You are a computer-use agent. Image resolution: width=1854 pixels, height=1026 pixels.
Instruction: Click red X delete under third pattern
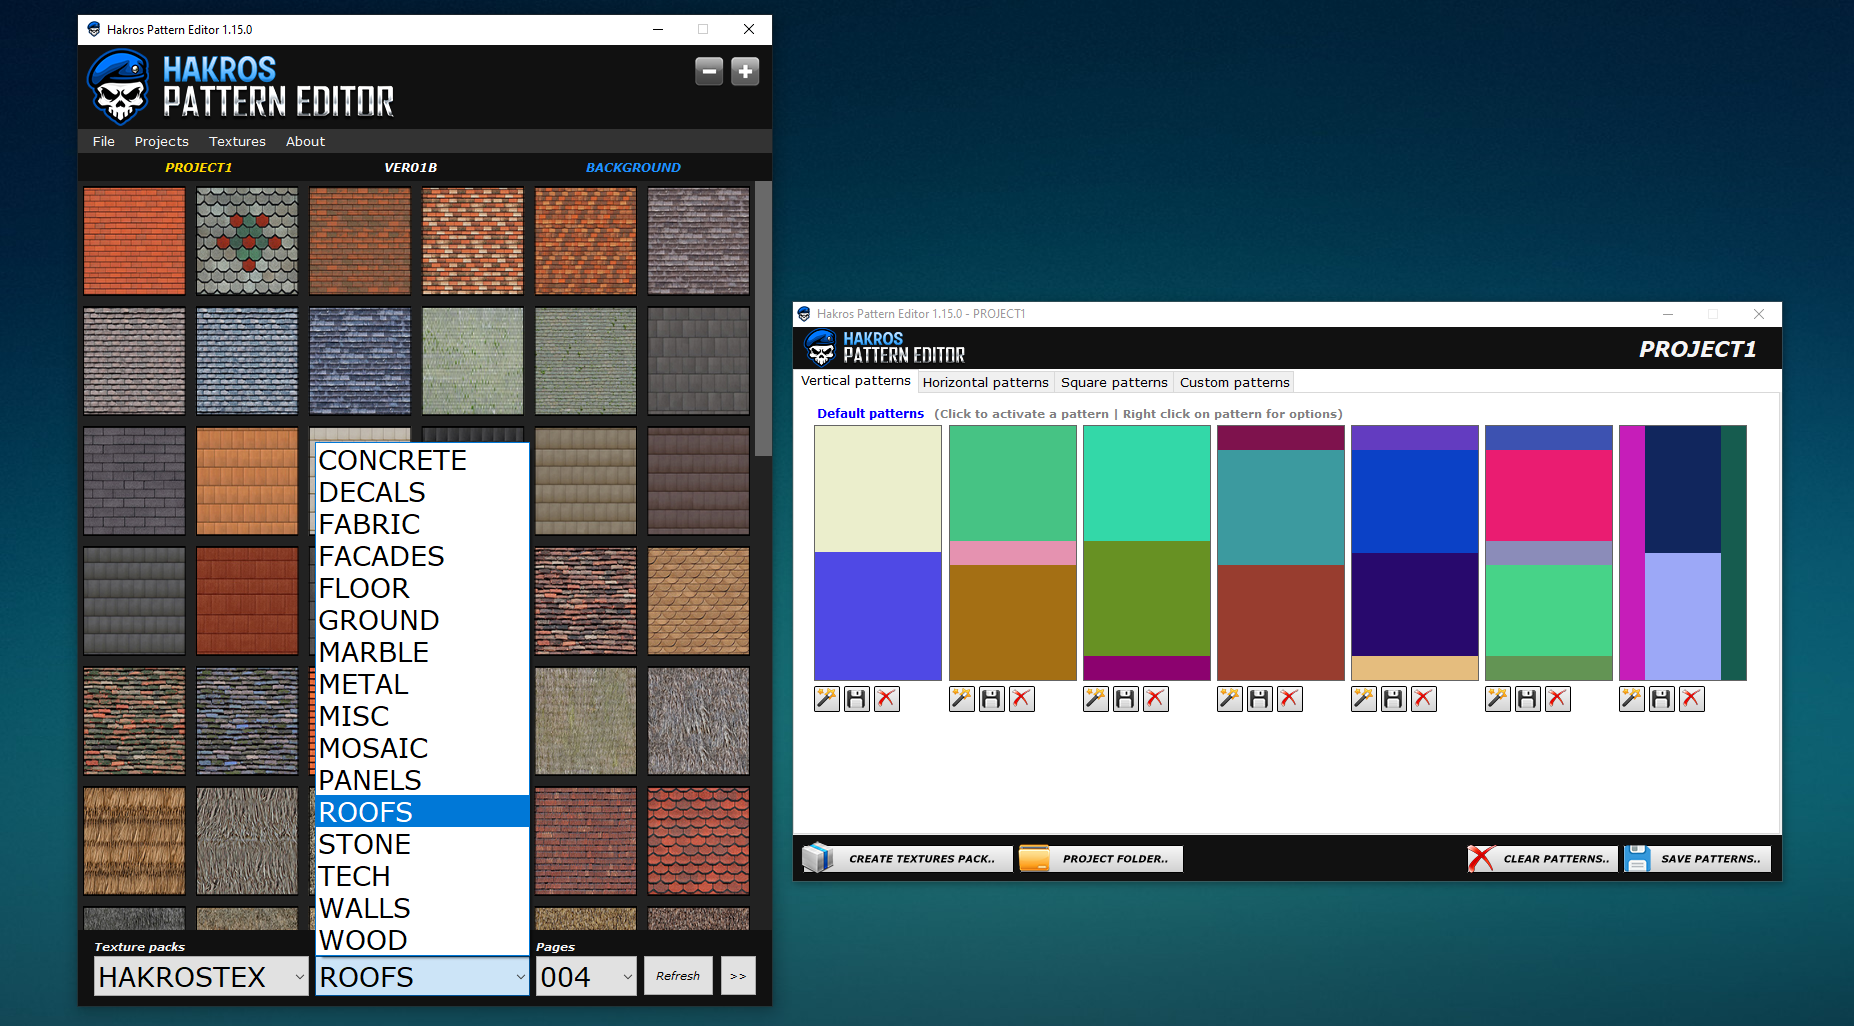coord(1156,699)
